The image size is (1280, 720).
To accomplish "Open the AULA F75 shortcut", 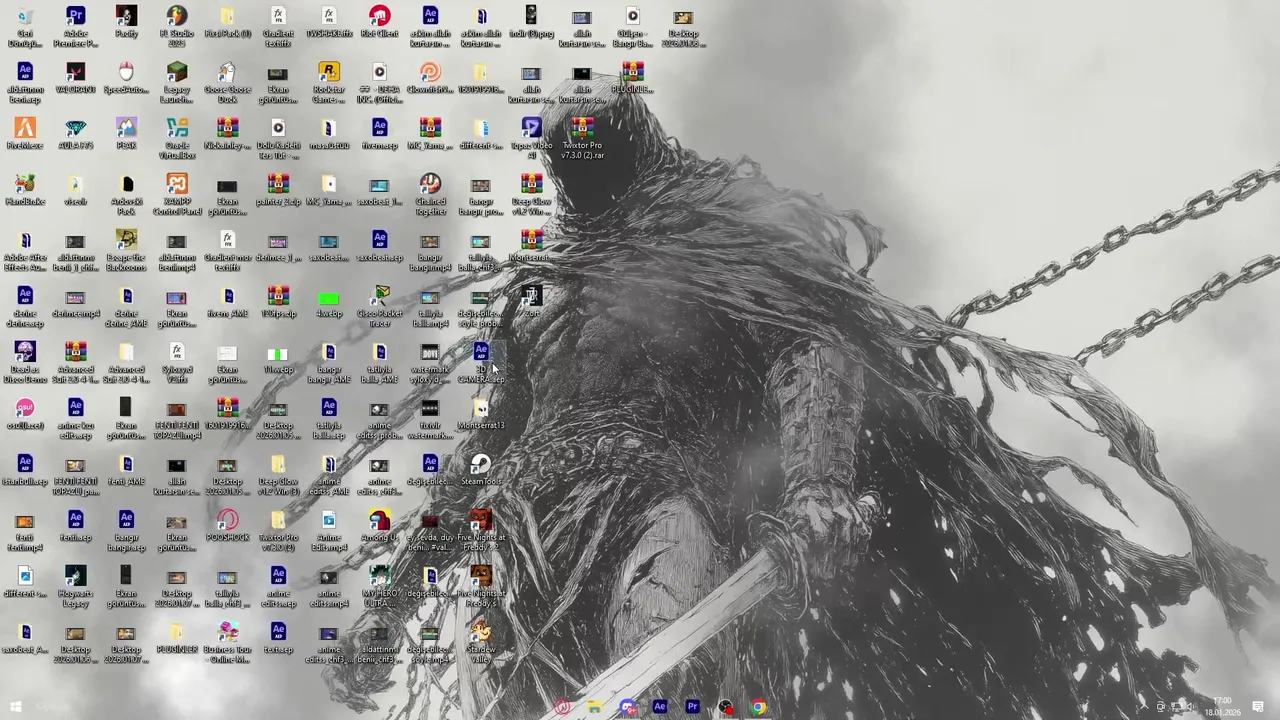I will coord(75,134).
